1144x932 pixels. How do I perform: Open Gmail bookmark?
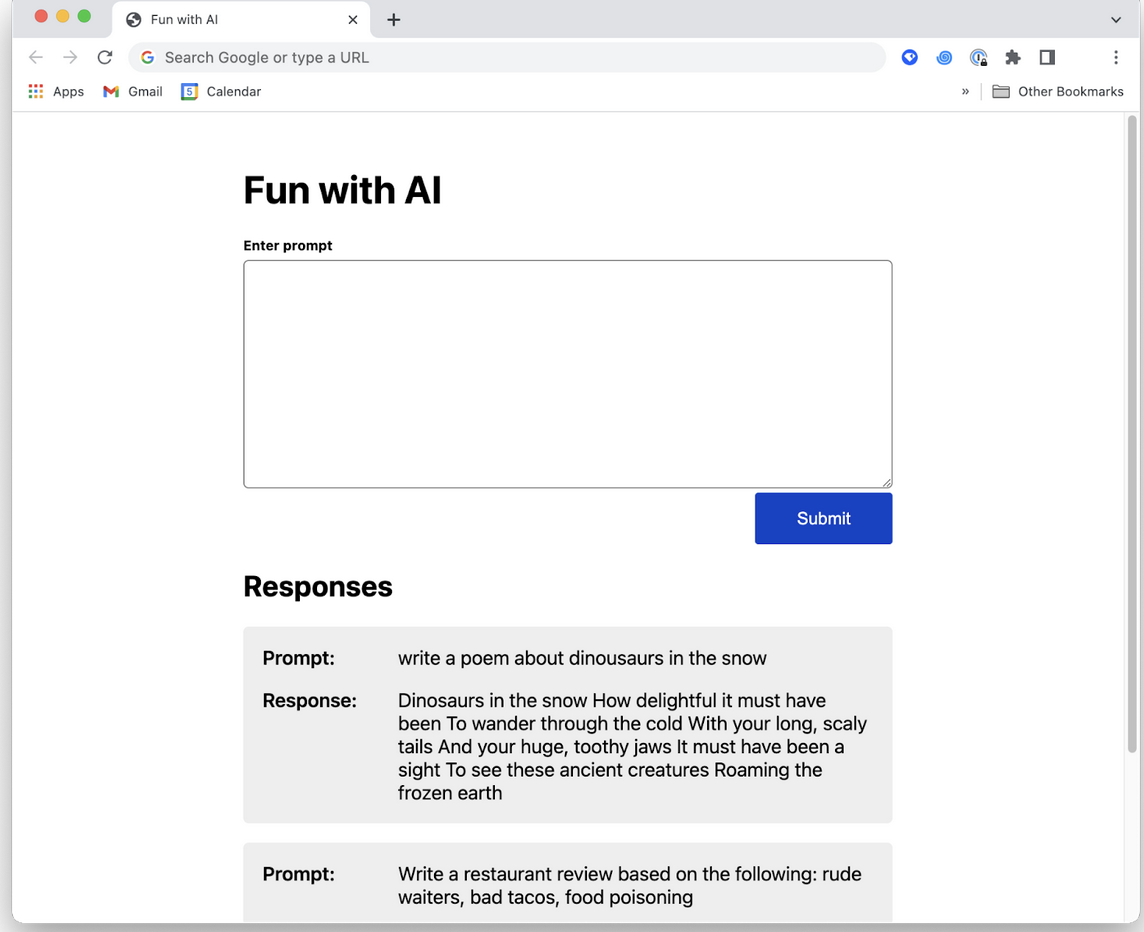tap(133, 91)
